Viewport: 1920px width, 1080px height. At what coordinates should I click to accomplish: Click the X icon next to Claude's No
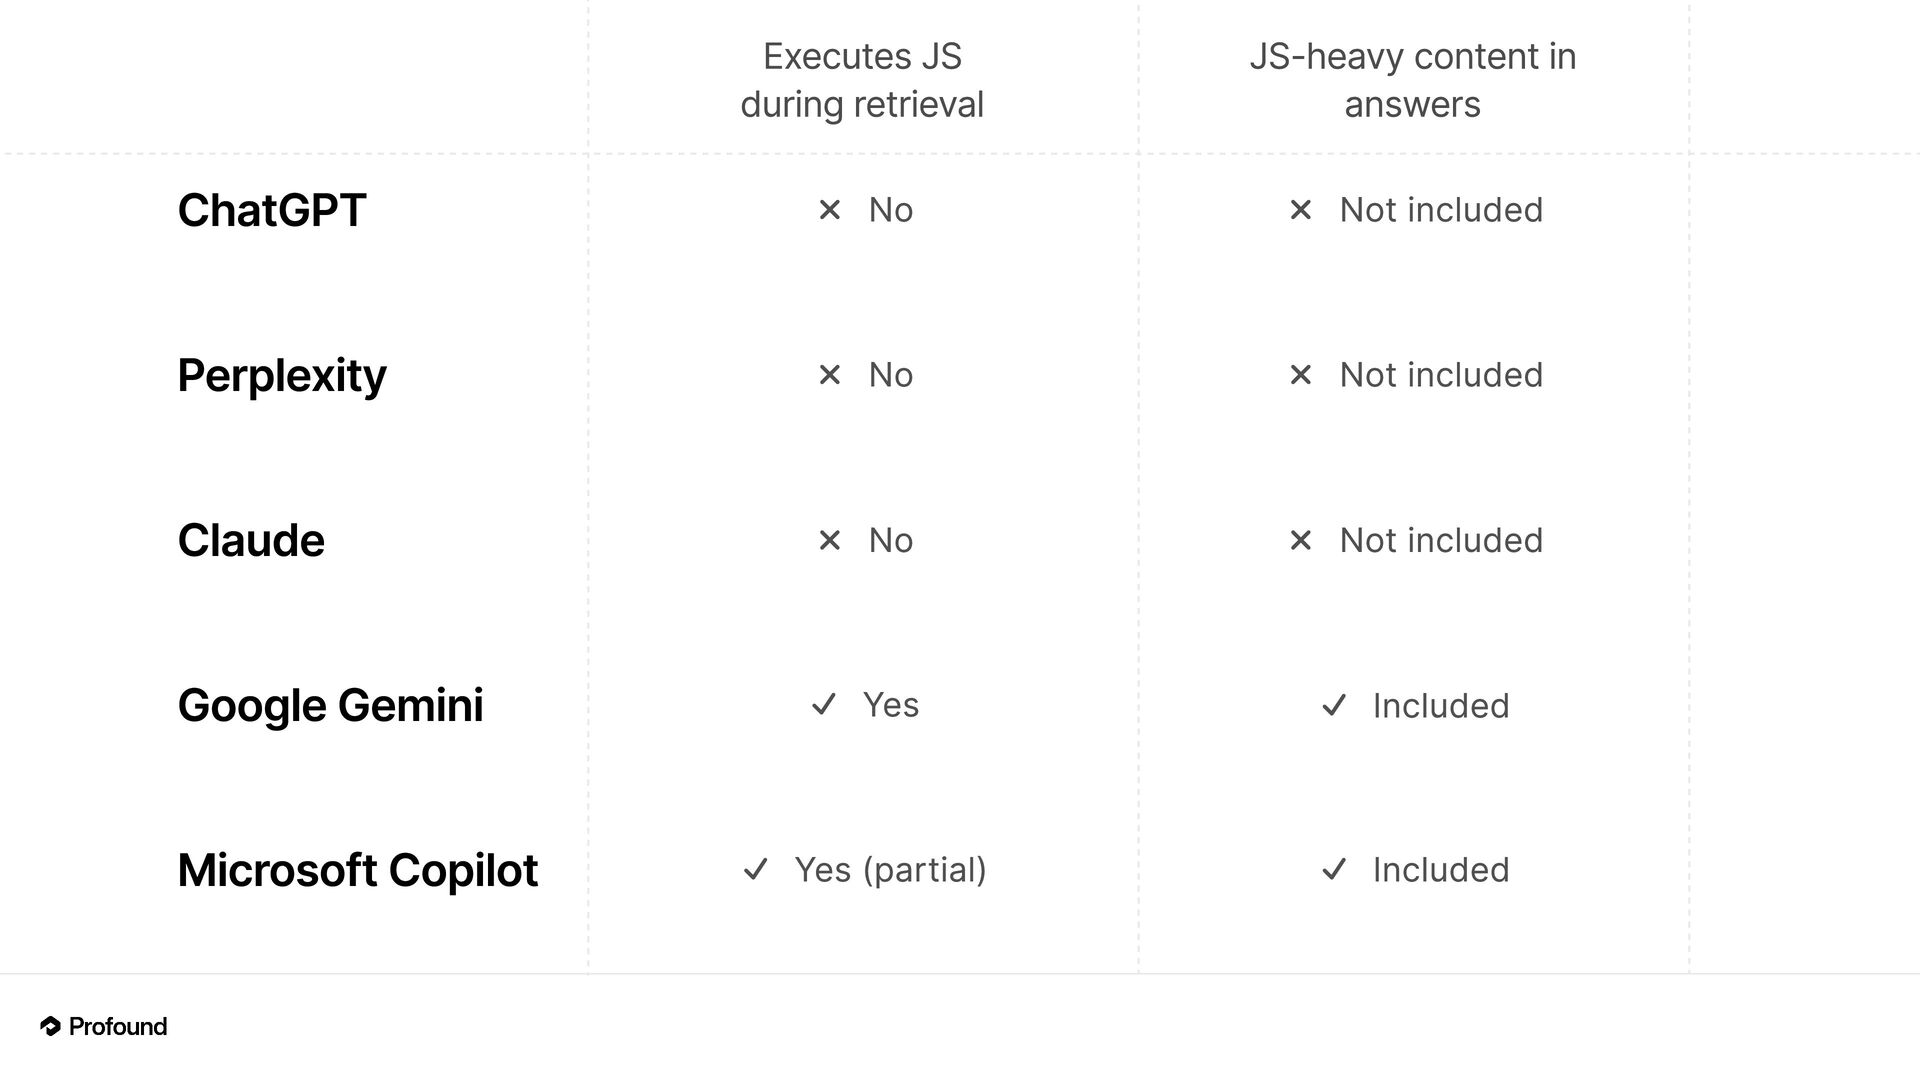829,540
